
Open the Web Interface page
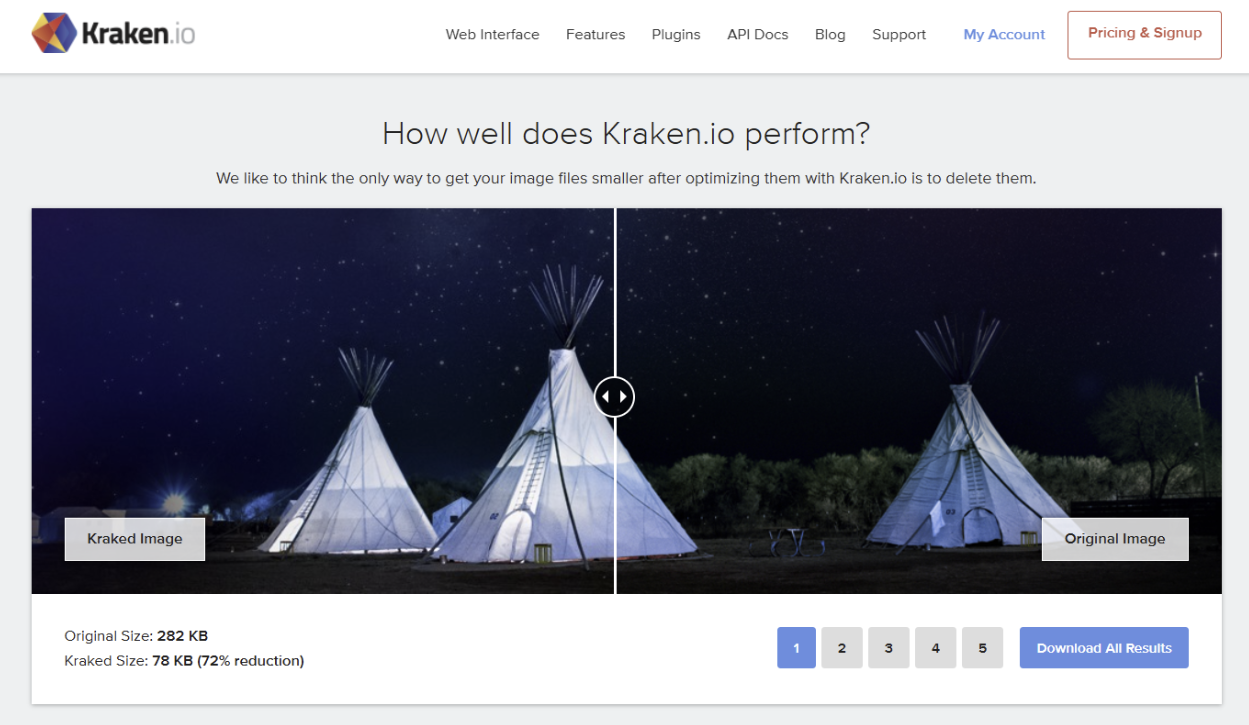(492, 34)
